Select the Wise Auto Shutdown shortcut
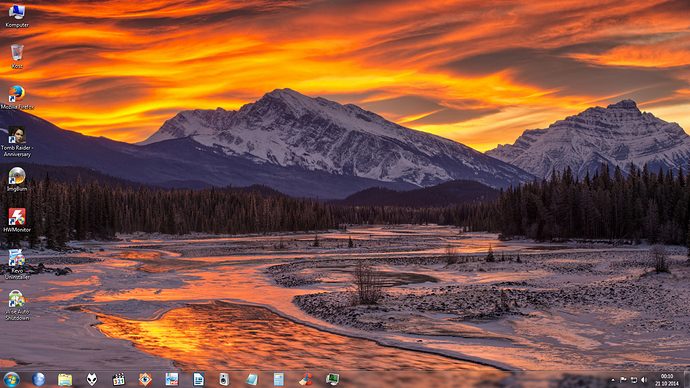 point(17,305)
